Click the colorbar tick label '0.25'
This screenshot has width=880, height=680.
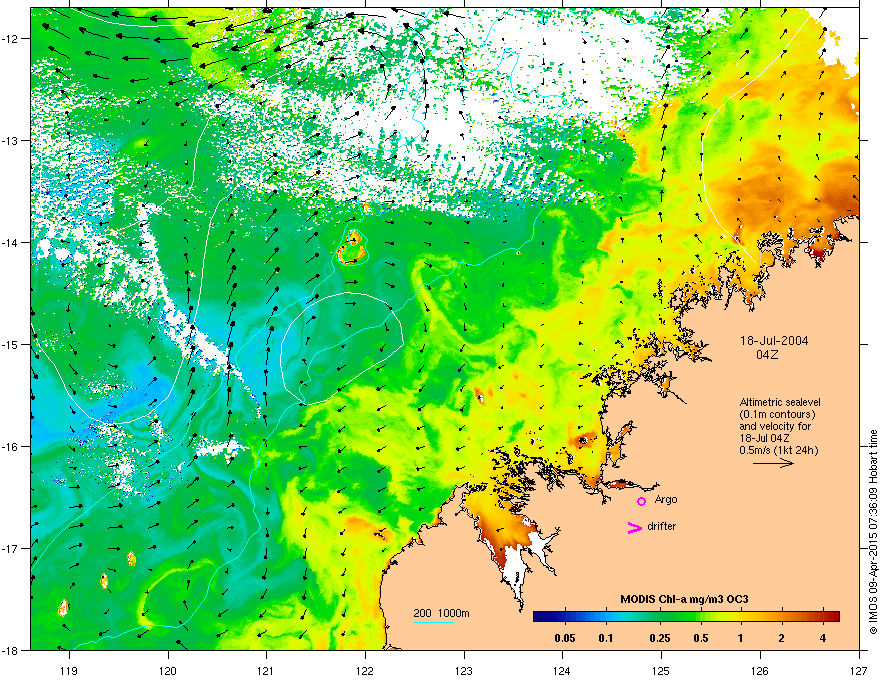click(659, 638)
